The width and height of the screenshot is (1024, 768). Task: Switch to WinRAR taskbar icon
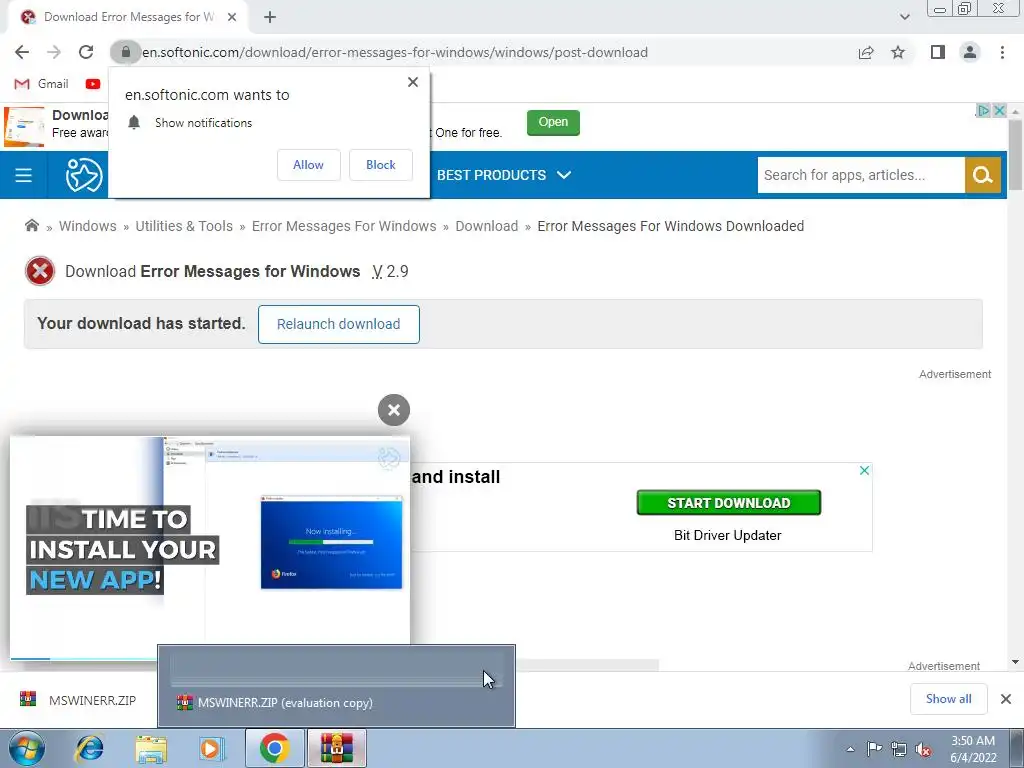click(x=336, y=748)
